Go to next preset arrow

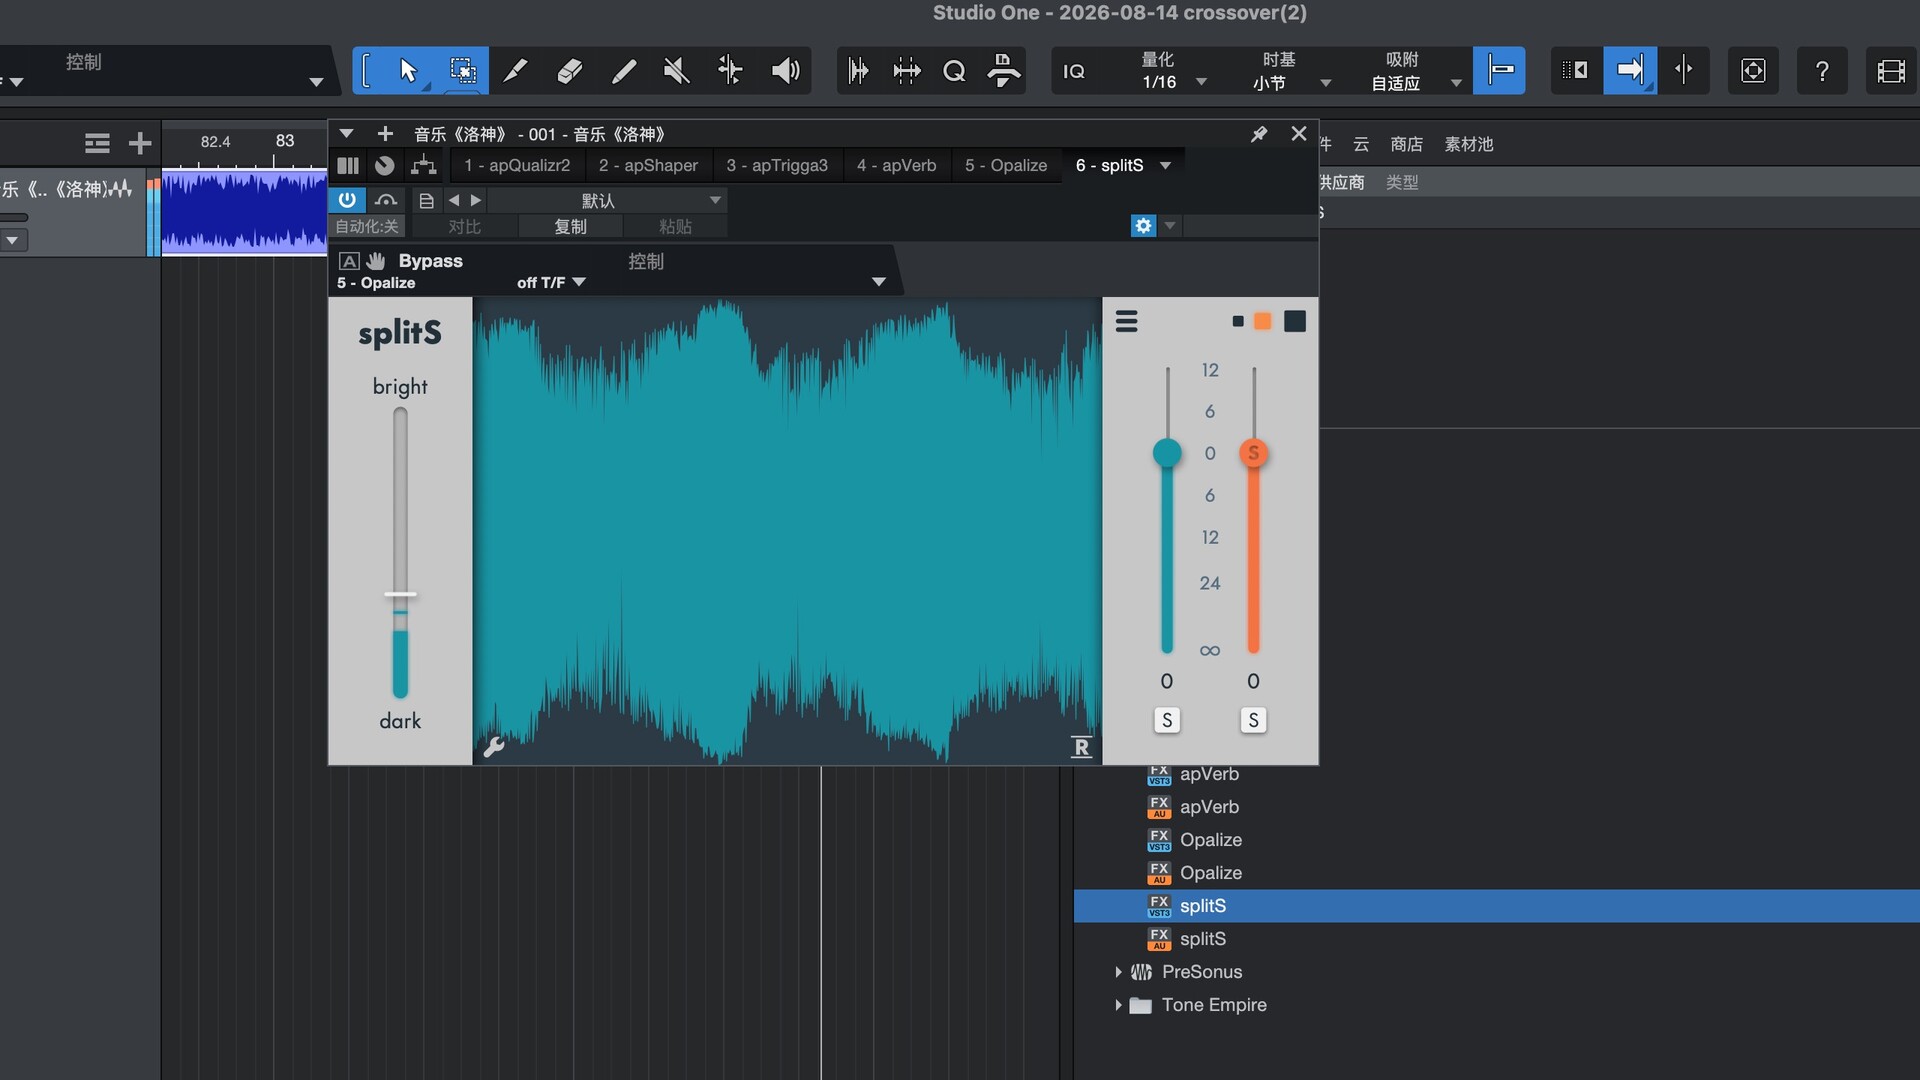click(x=476, y=201)
